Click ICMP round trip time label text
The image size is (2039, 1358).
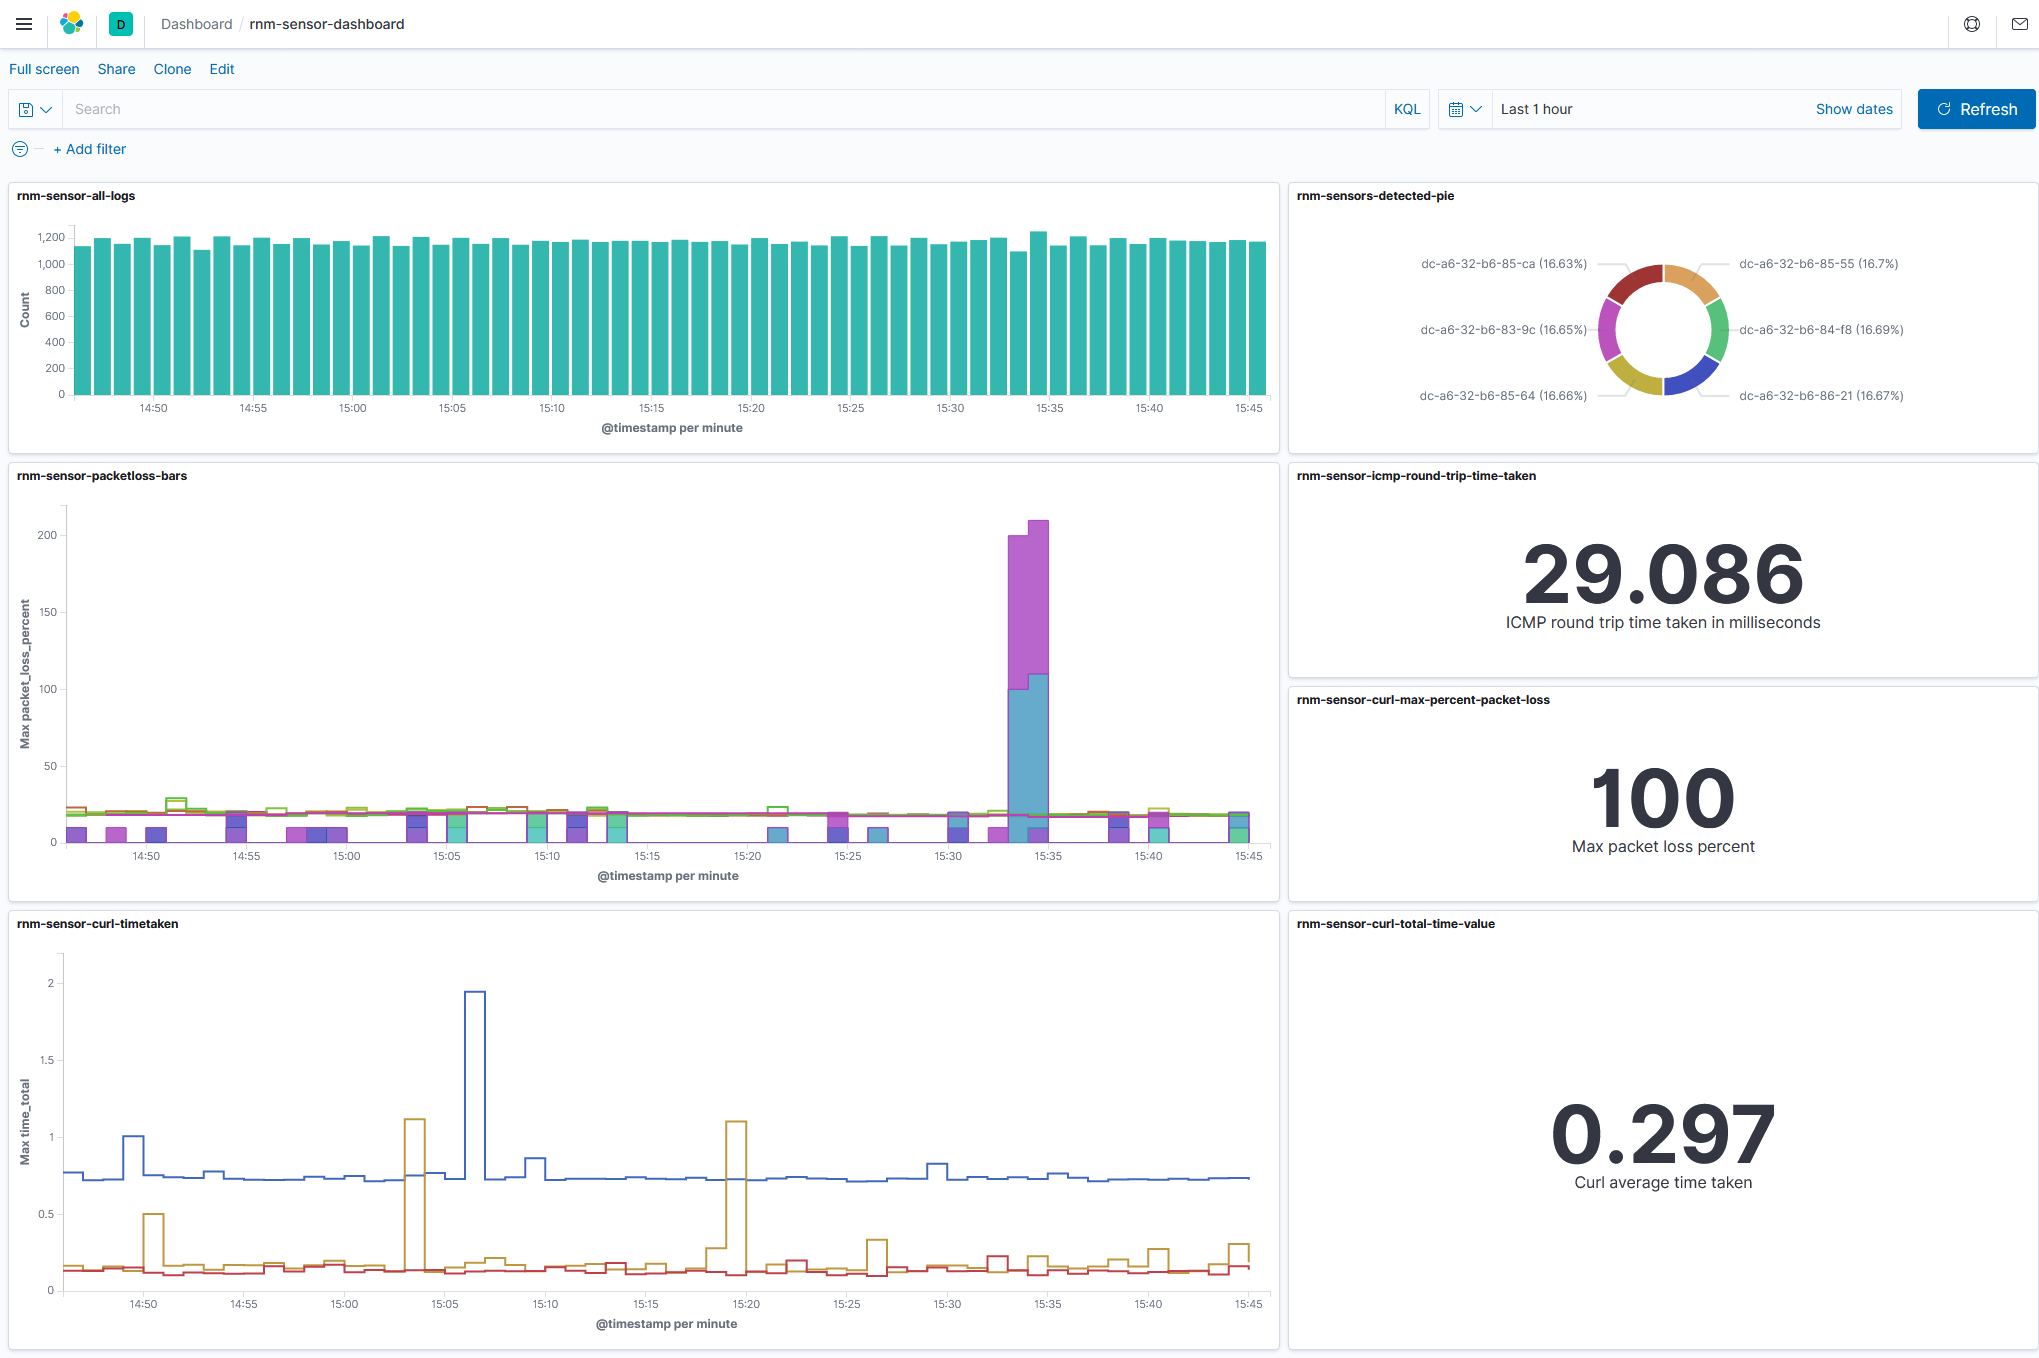[x=1663, y=622]
